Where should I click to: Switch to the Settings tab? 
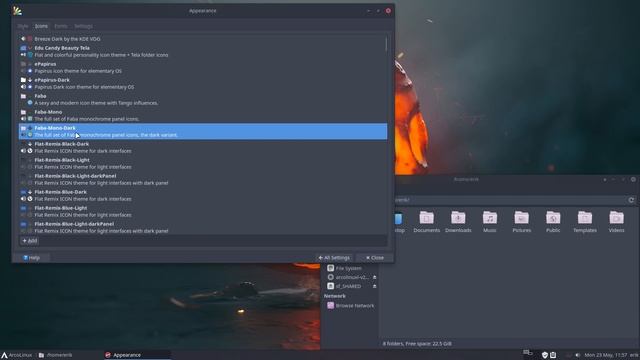pyautogui.click(x=83, y=26)
